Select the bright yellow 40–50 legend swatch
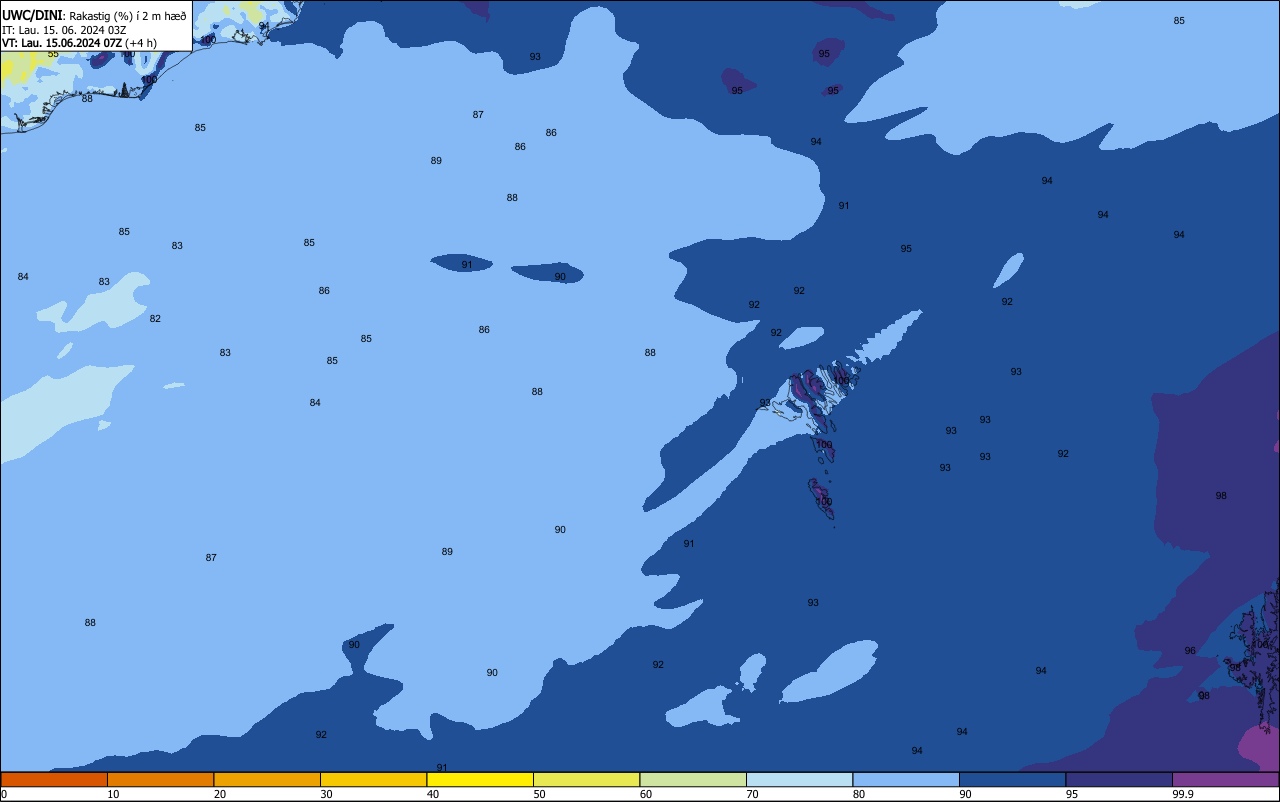The image size is (1280, 802). coord(480,779)
